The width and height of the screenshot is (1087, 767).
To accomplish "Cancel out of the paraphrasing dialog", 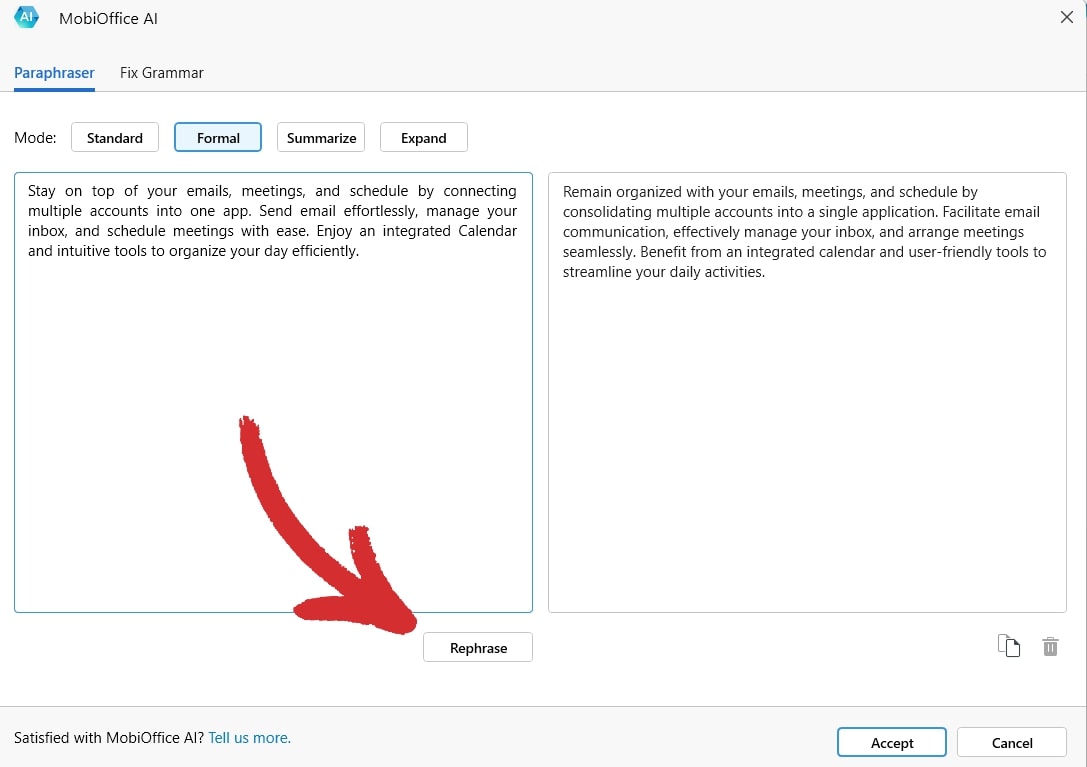I will (1011, 742).
